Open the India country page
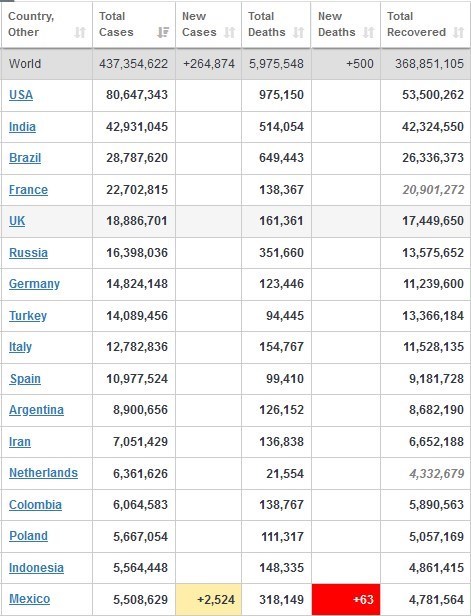 (x=22, y=126)
